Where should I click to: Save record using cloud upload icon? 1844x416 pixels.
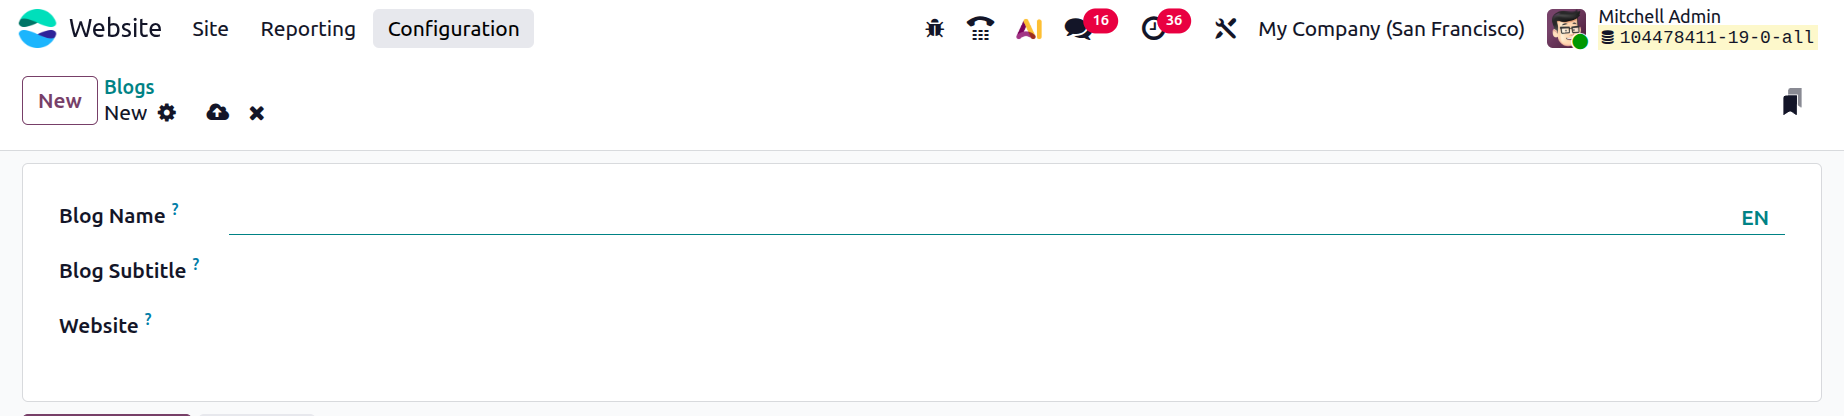pyautogui.click(x=217, y=113)
